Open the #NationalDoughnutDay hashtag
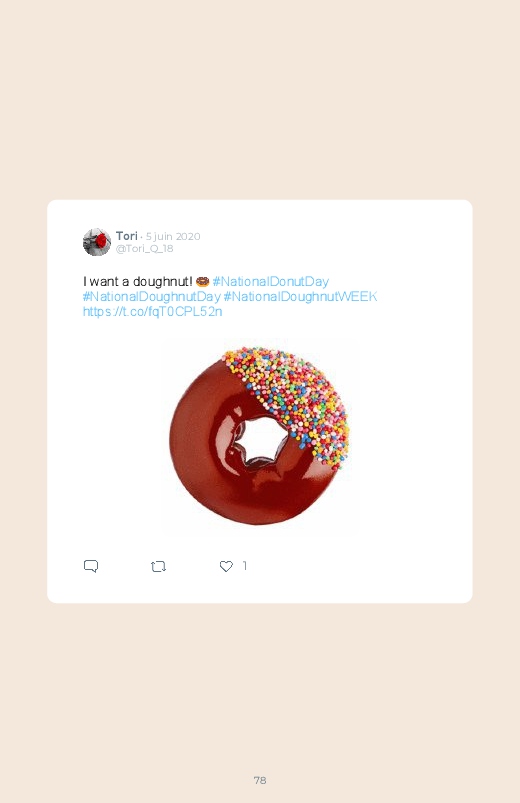This screenshot has height=803, width=520. tap(152, 297)
